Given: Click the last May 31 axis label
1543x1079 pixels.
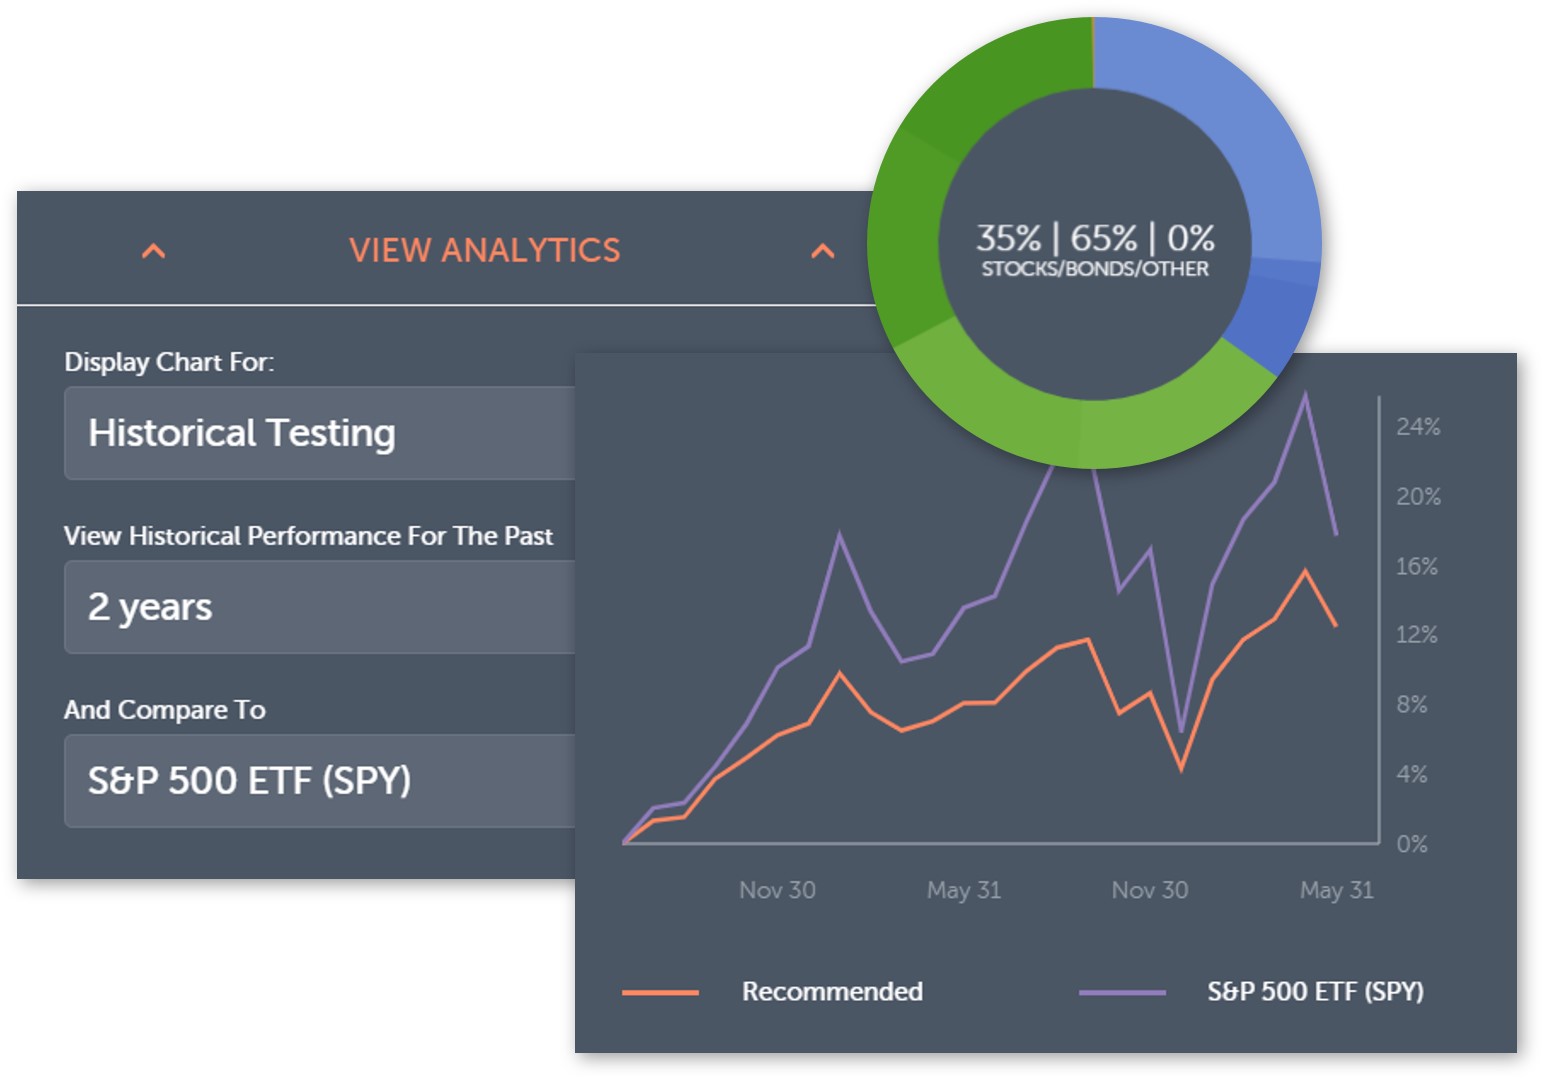Looking at the screenshot, I should (1337, 890).
